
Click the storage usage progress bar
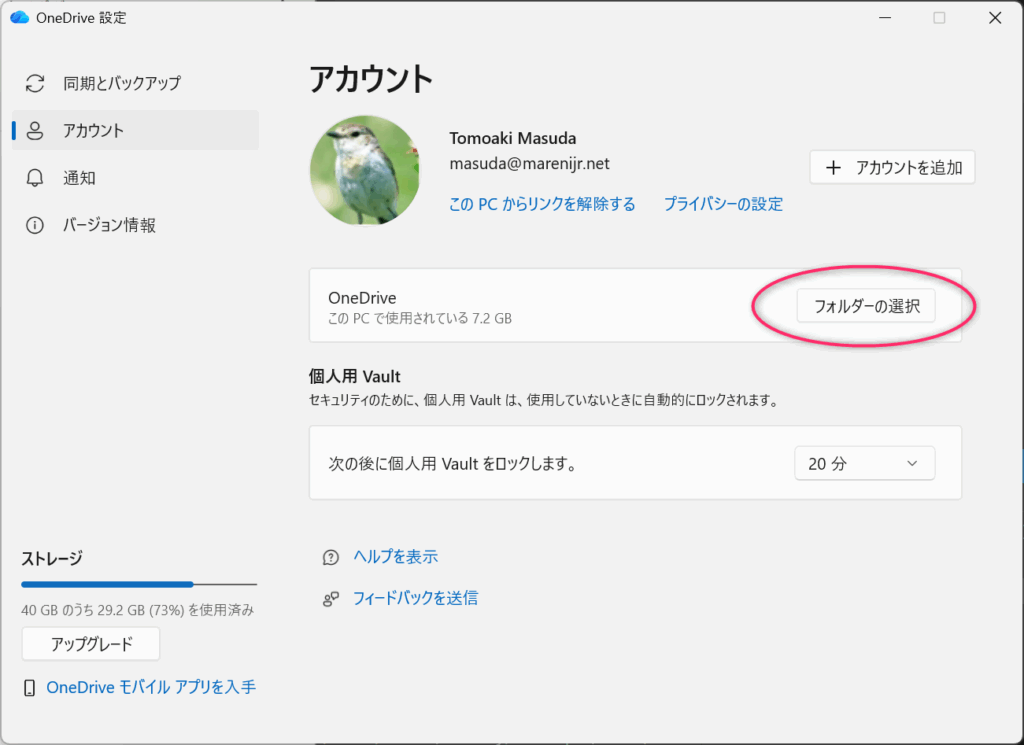(138, 584)
